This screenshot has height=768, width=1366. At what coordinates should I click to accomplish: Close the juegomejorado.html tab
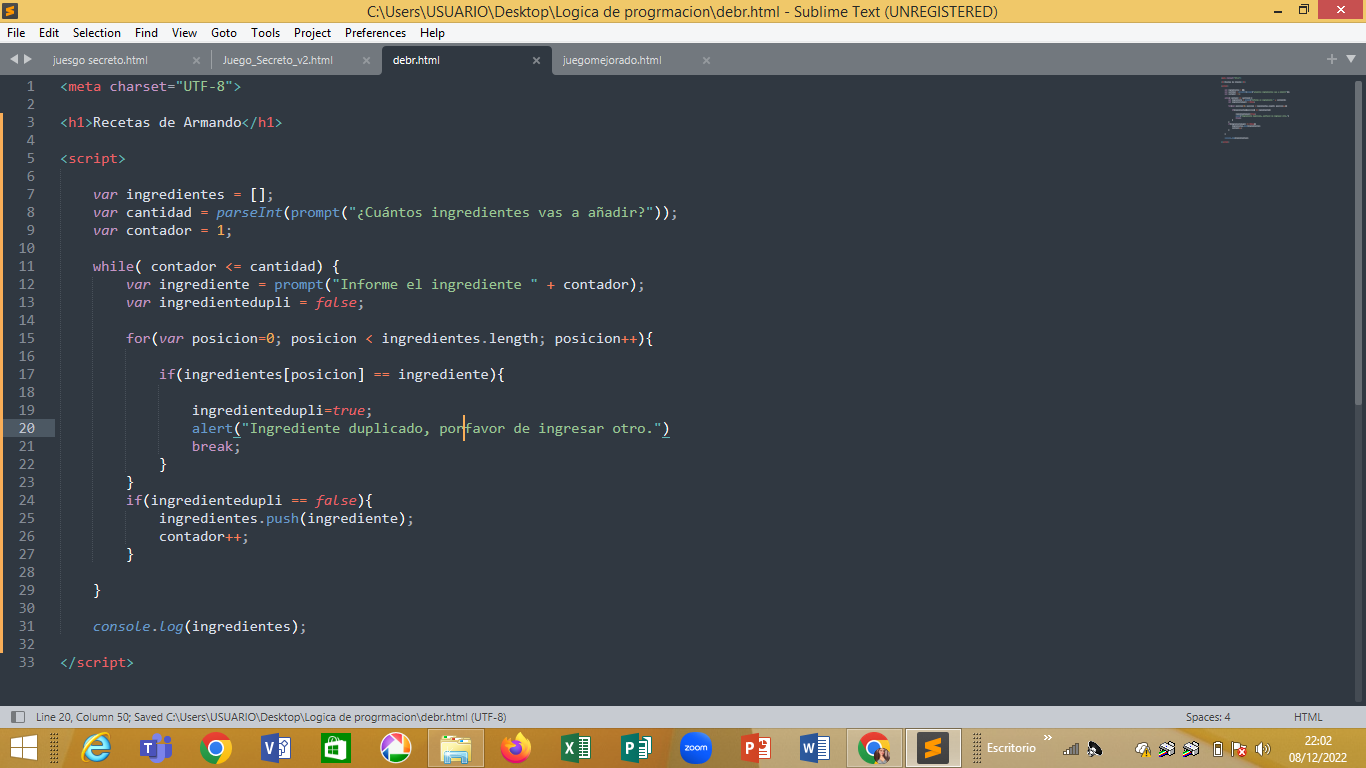coord(706,60)
